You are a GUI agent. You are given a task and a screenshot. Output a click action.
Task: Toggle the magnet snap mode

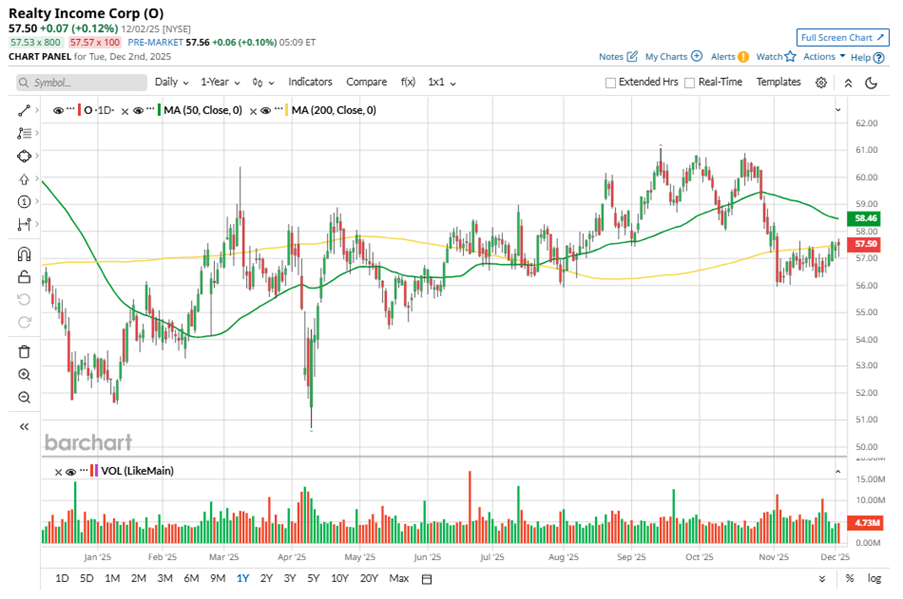point(24,254)
